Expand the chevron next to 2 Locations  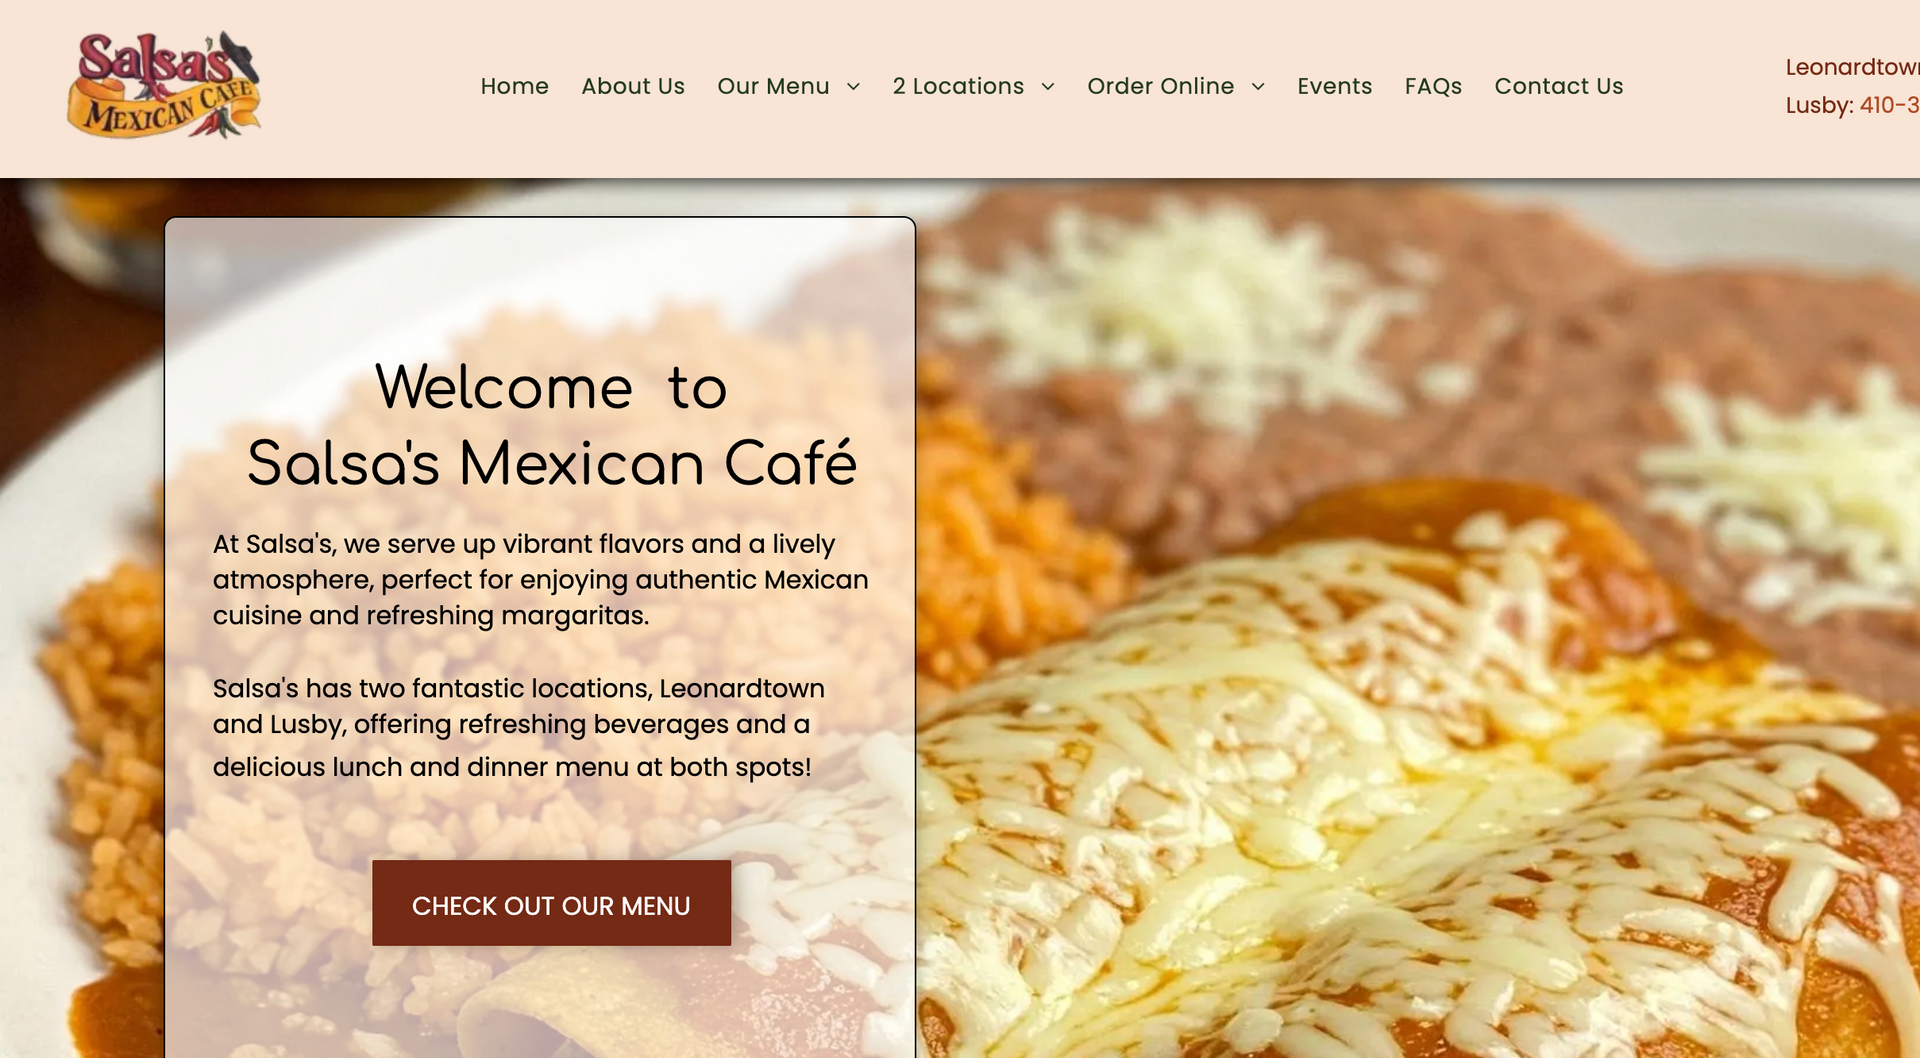1048,87
